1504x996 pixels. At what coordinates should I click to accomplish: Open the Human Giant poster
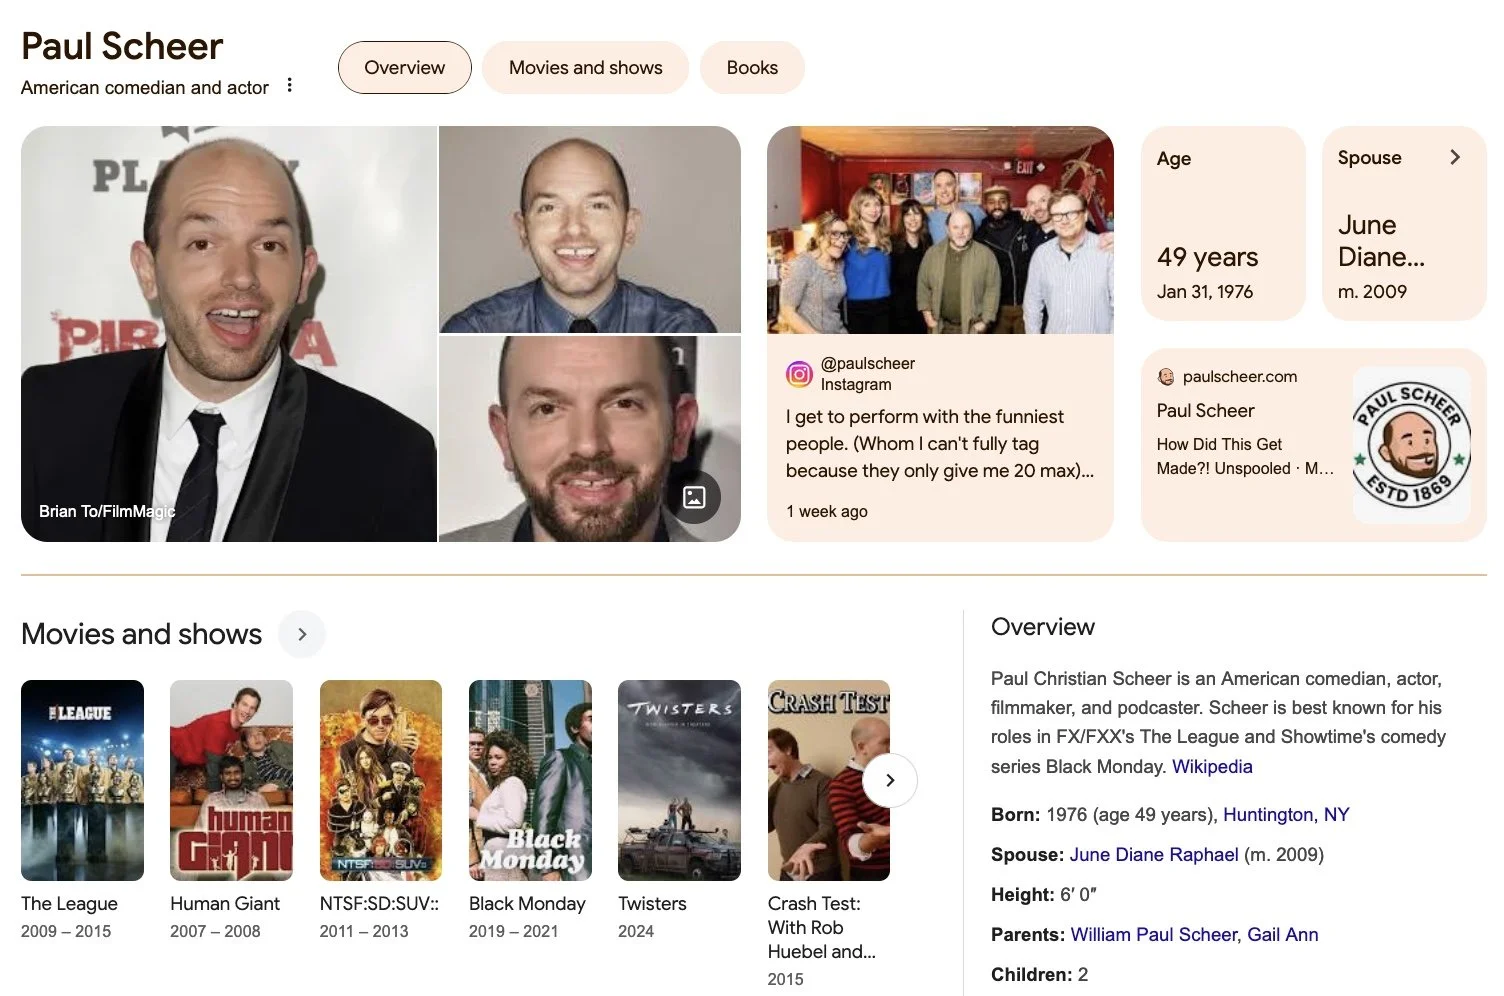click(x=231, y=780)
